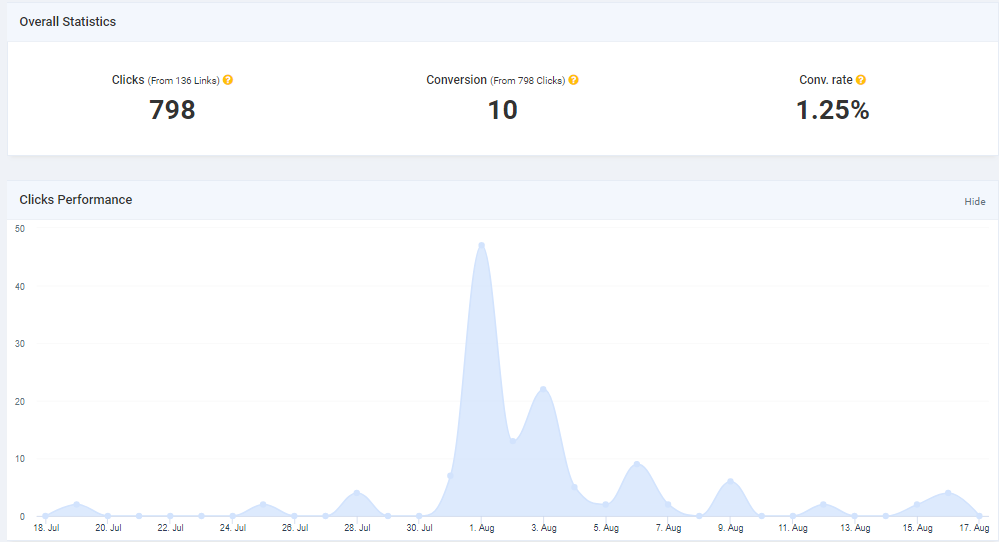Select the 2 Aug dip data point
The width and height of the screenshot is (999, 542).
tap(513, 440)
